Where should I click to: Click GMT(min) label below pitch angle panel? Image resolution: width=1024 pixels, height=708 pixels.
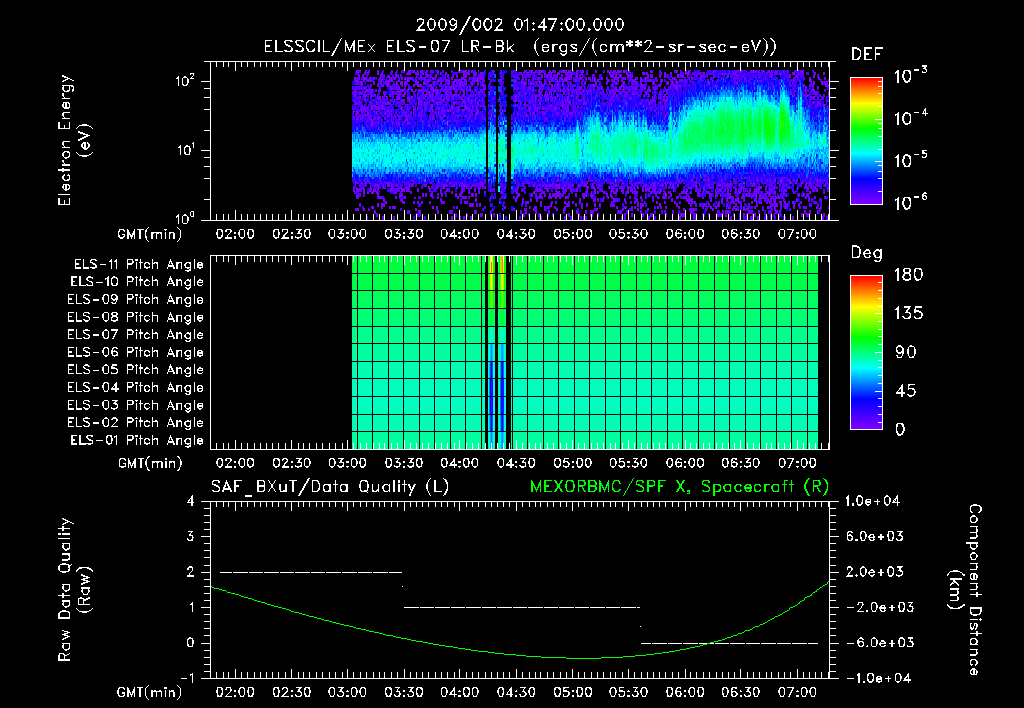[x=150, y=464]
